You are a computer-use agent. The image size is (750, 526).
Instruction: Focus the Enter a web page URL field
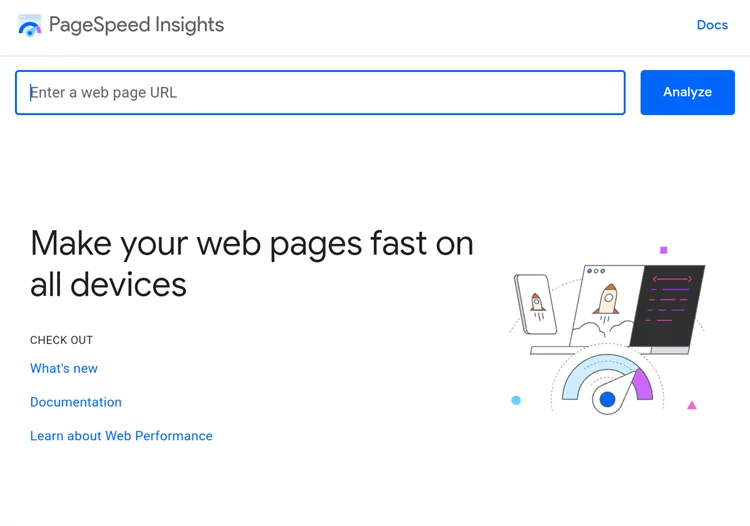320,92
